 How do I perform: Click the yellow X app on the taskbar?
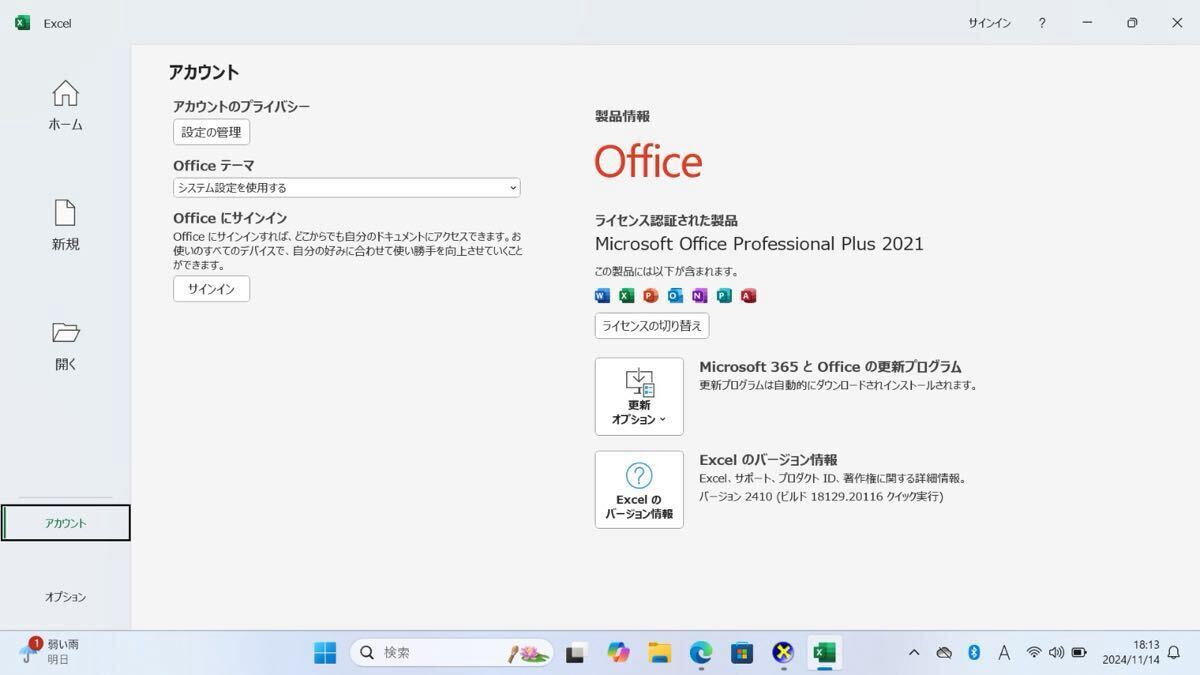(x=783, y=653)
